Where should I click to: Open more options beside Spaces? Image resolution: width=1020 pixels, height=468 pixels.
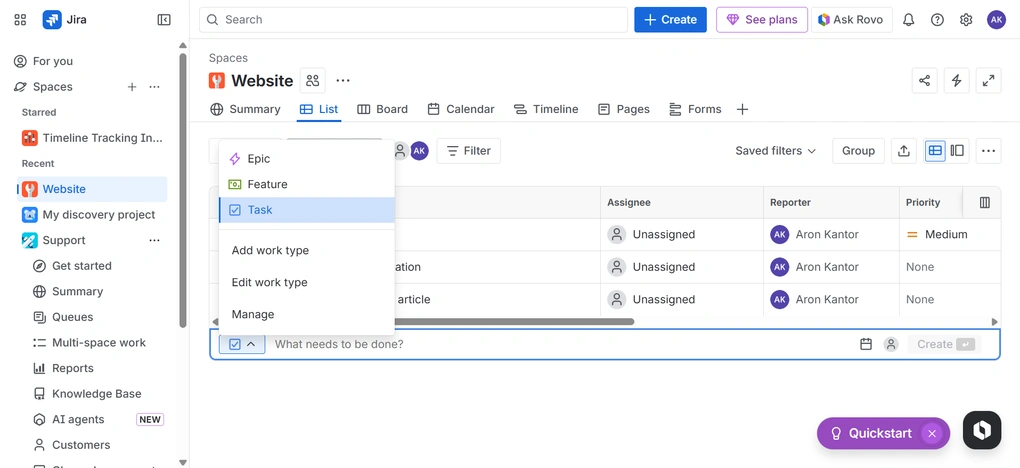154,87
